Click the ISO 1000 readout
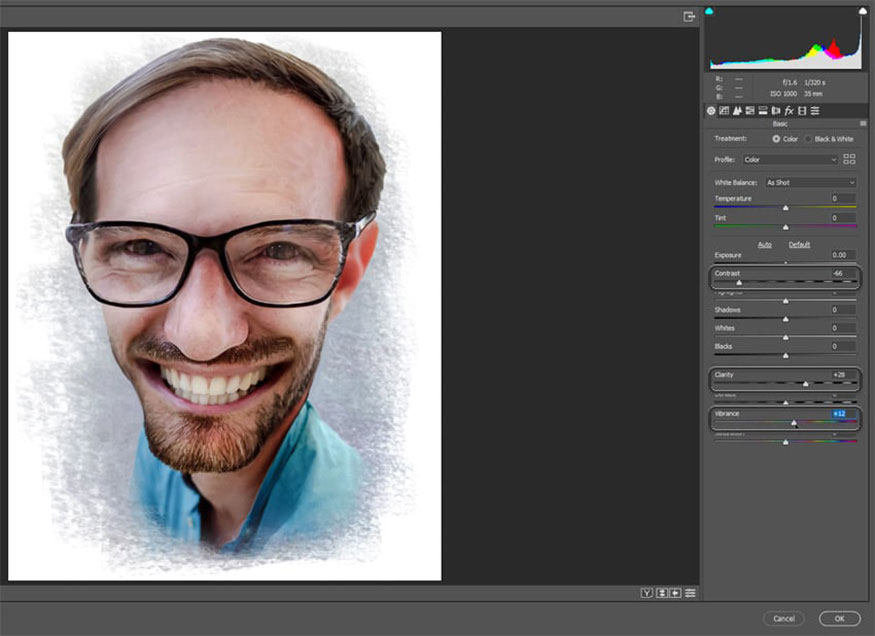875x636 pixels. [783, 94]
